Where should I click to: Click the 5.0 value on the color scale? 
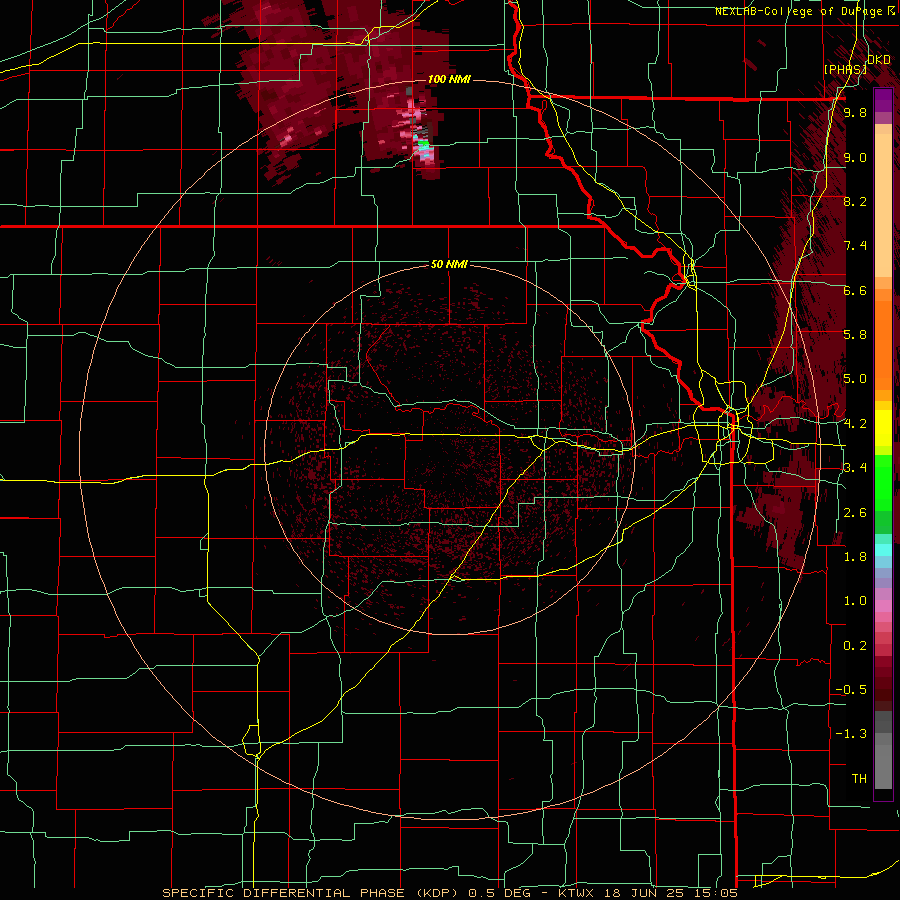pyautogui.click(x=855, y=379)
